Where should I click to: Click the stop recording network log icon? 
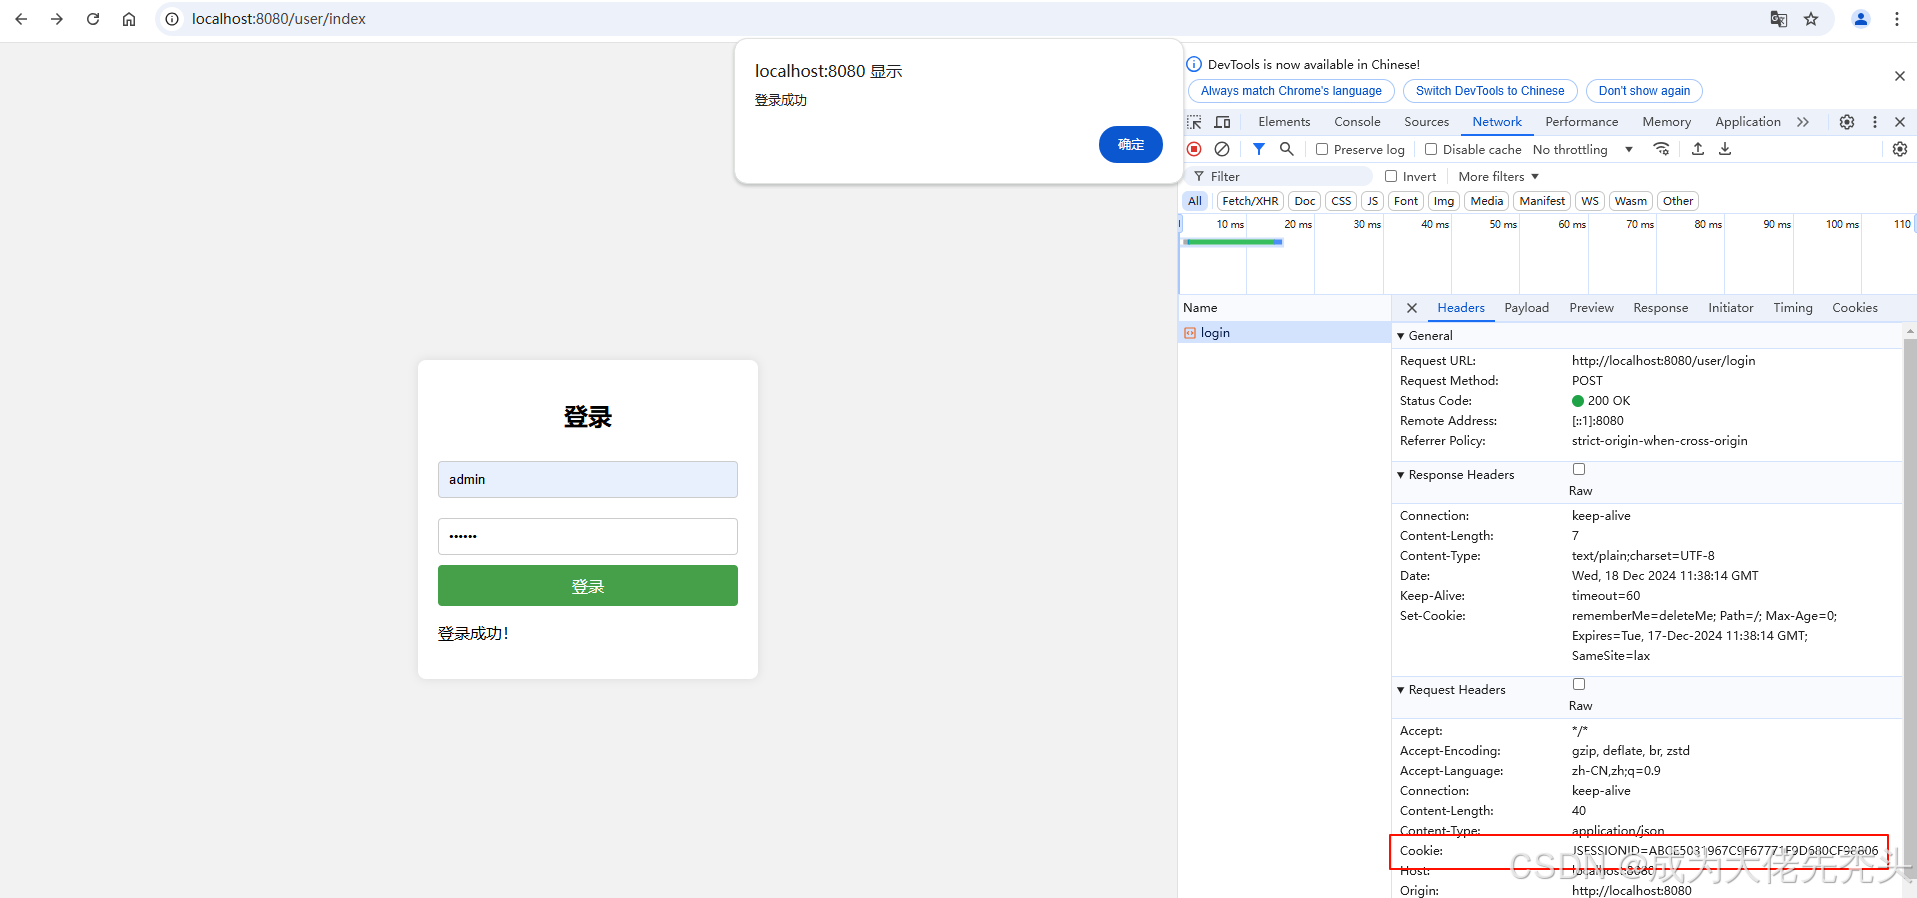1194,149
